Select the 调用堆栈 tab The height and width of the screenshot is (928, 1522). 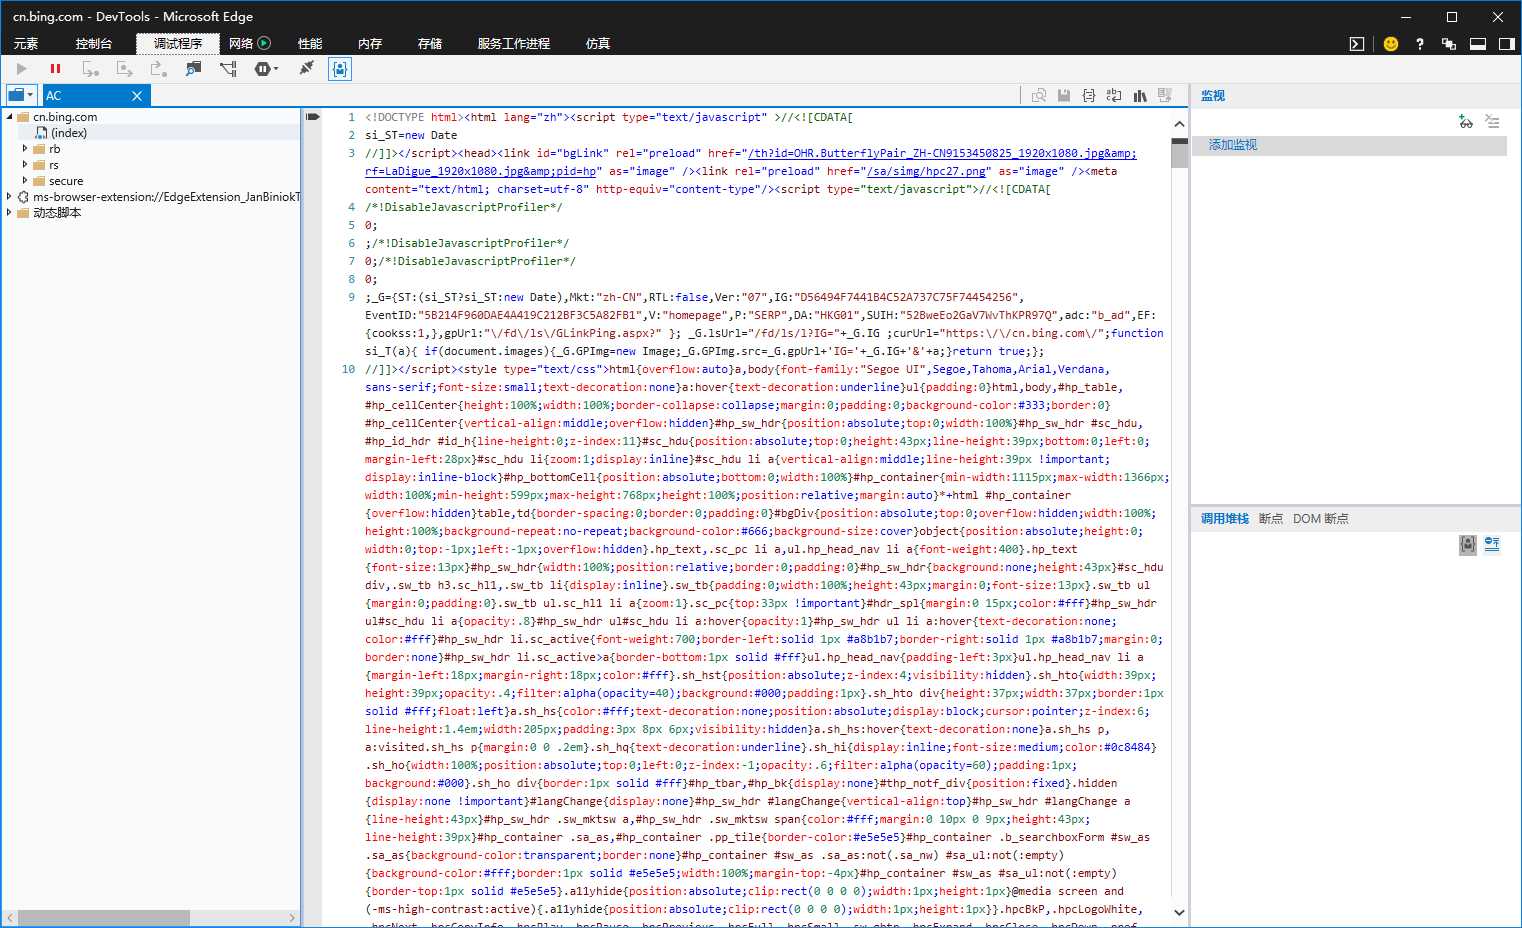pyautogui.click(x=1225, y=518)
